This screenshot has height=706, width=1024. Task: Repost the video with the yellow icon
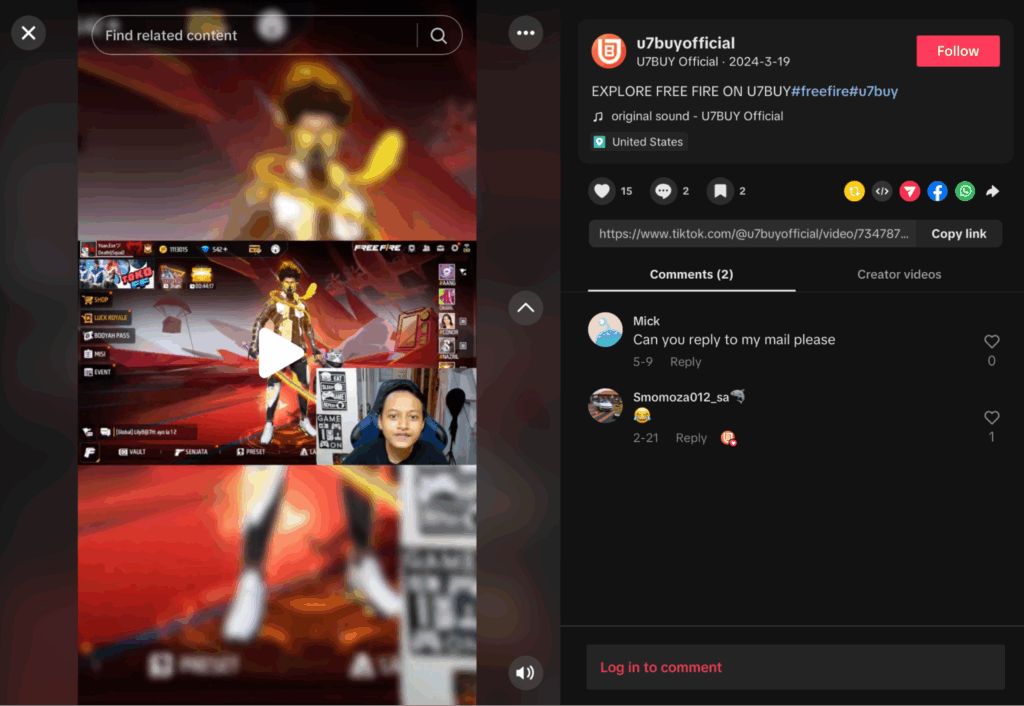pos(854,191)
